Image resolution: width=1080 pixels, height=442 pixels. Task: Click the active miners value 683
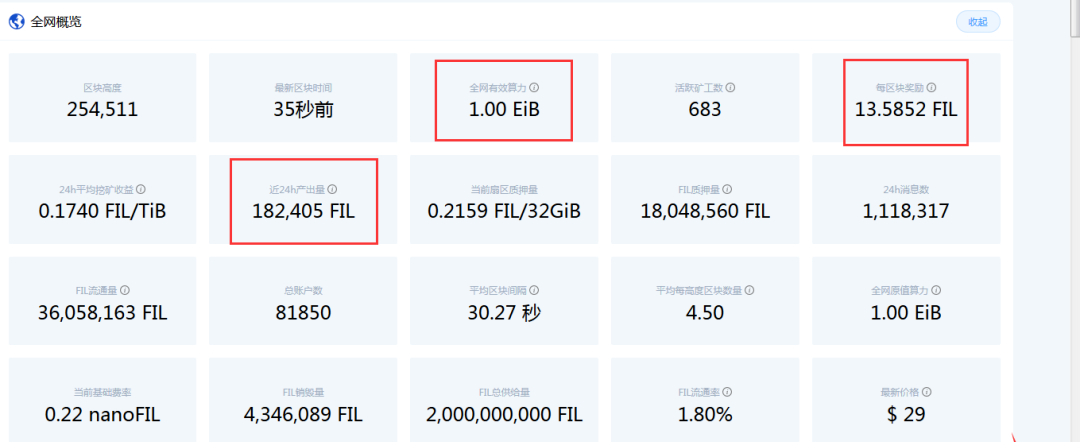tap(705, 109)
